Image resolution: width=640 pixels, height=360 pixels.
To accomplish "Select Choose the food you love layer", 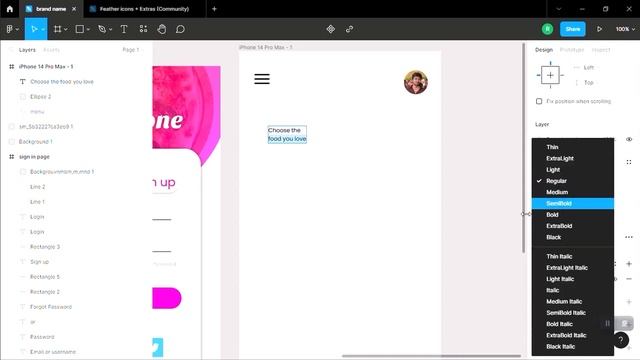I will point(62,82).
